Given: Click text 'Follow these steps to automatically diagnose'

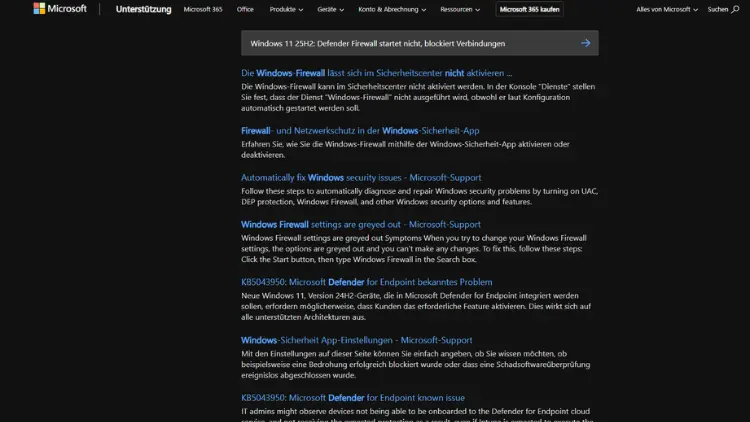Looking at the screenshot, I should point(419,196).
